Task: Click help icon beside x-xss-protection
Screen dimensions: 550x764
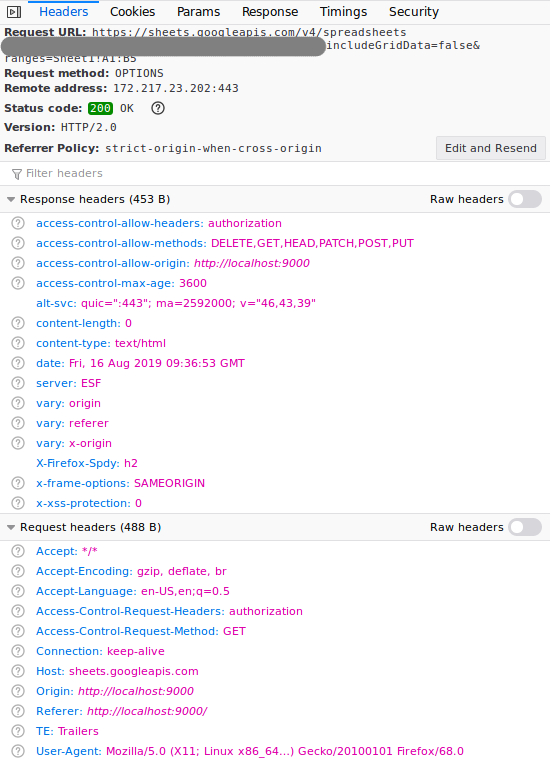Action: pos(18,503)
